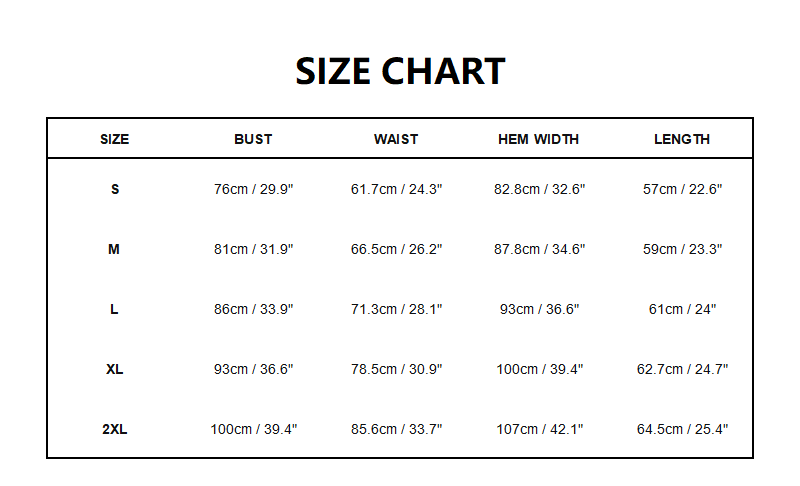Select the HEM WIDTH column header

click(539, 139)
